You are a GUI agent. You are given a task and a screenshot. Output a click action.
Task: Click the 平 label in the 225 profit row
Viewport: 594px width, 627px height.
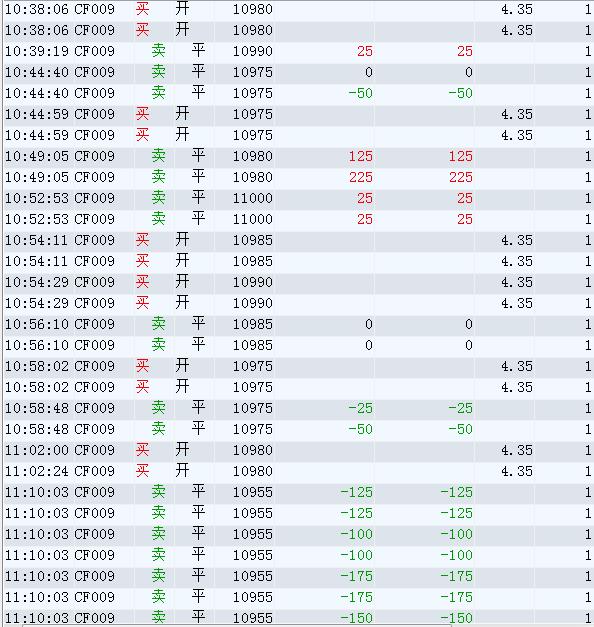198,177
